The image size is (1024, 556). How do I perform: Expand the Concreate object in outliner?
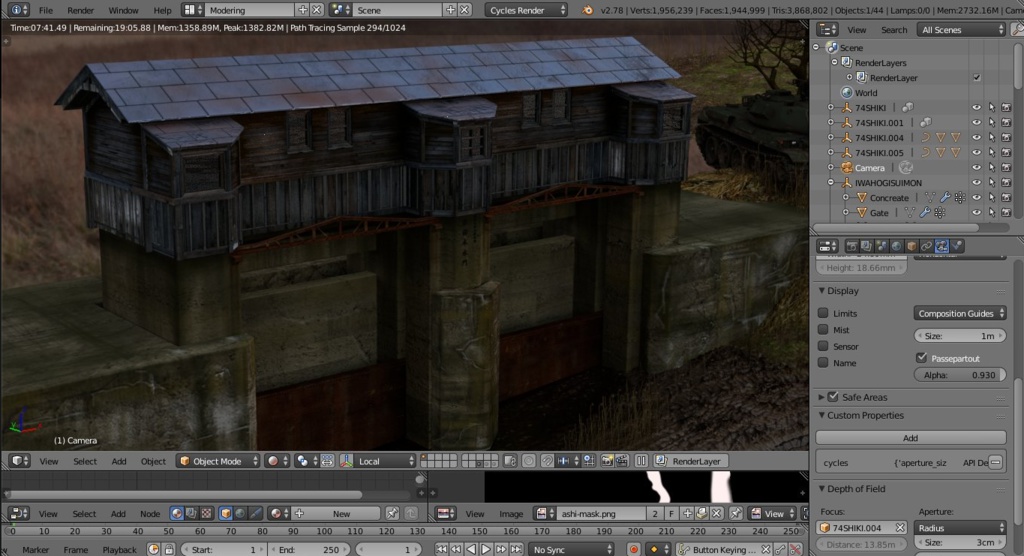846,197
